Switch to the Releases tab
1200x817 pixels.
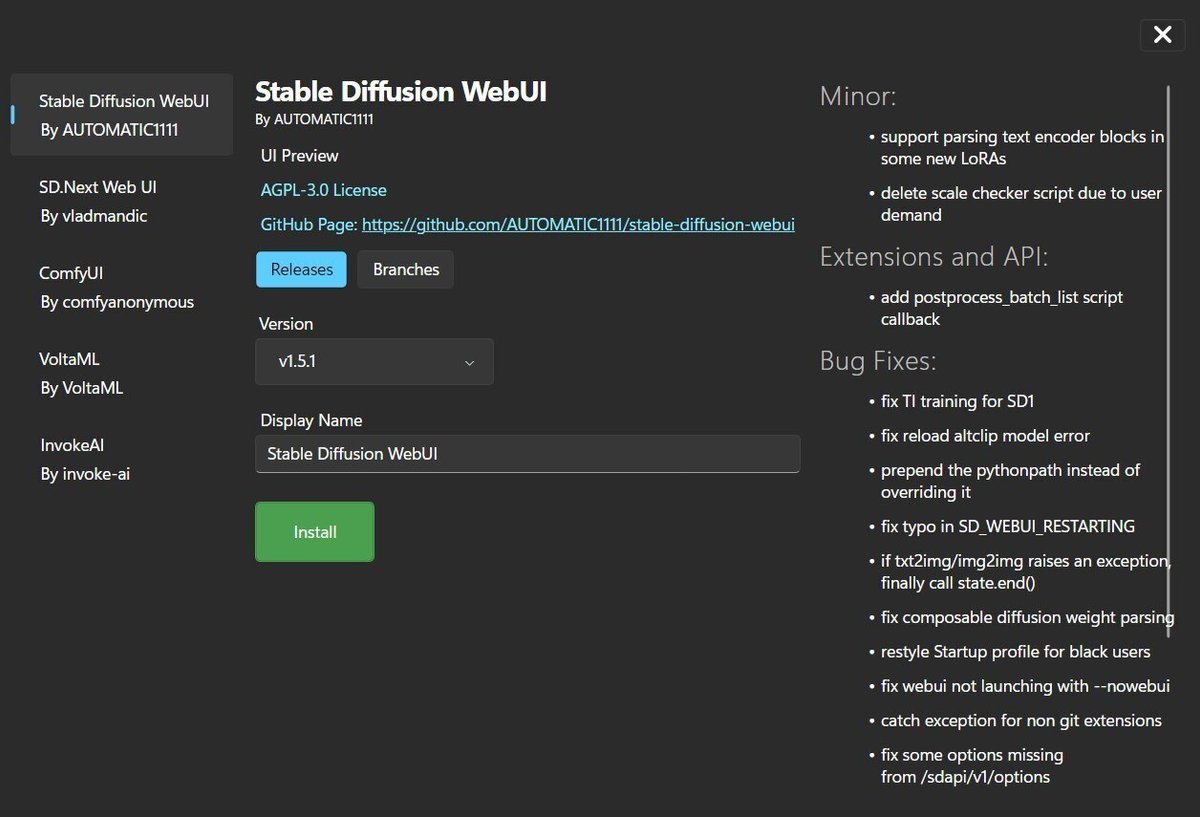301,269
